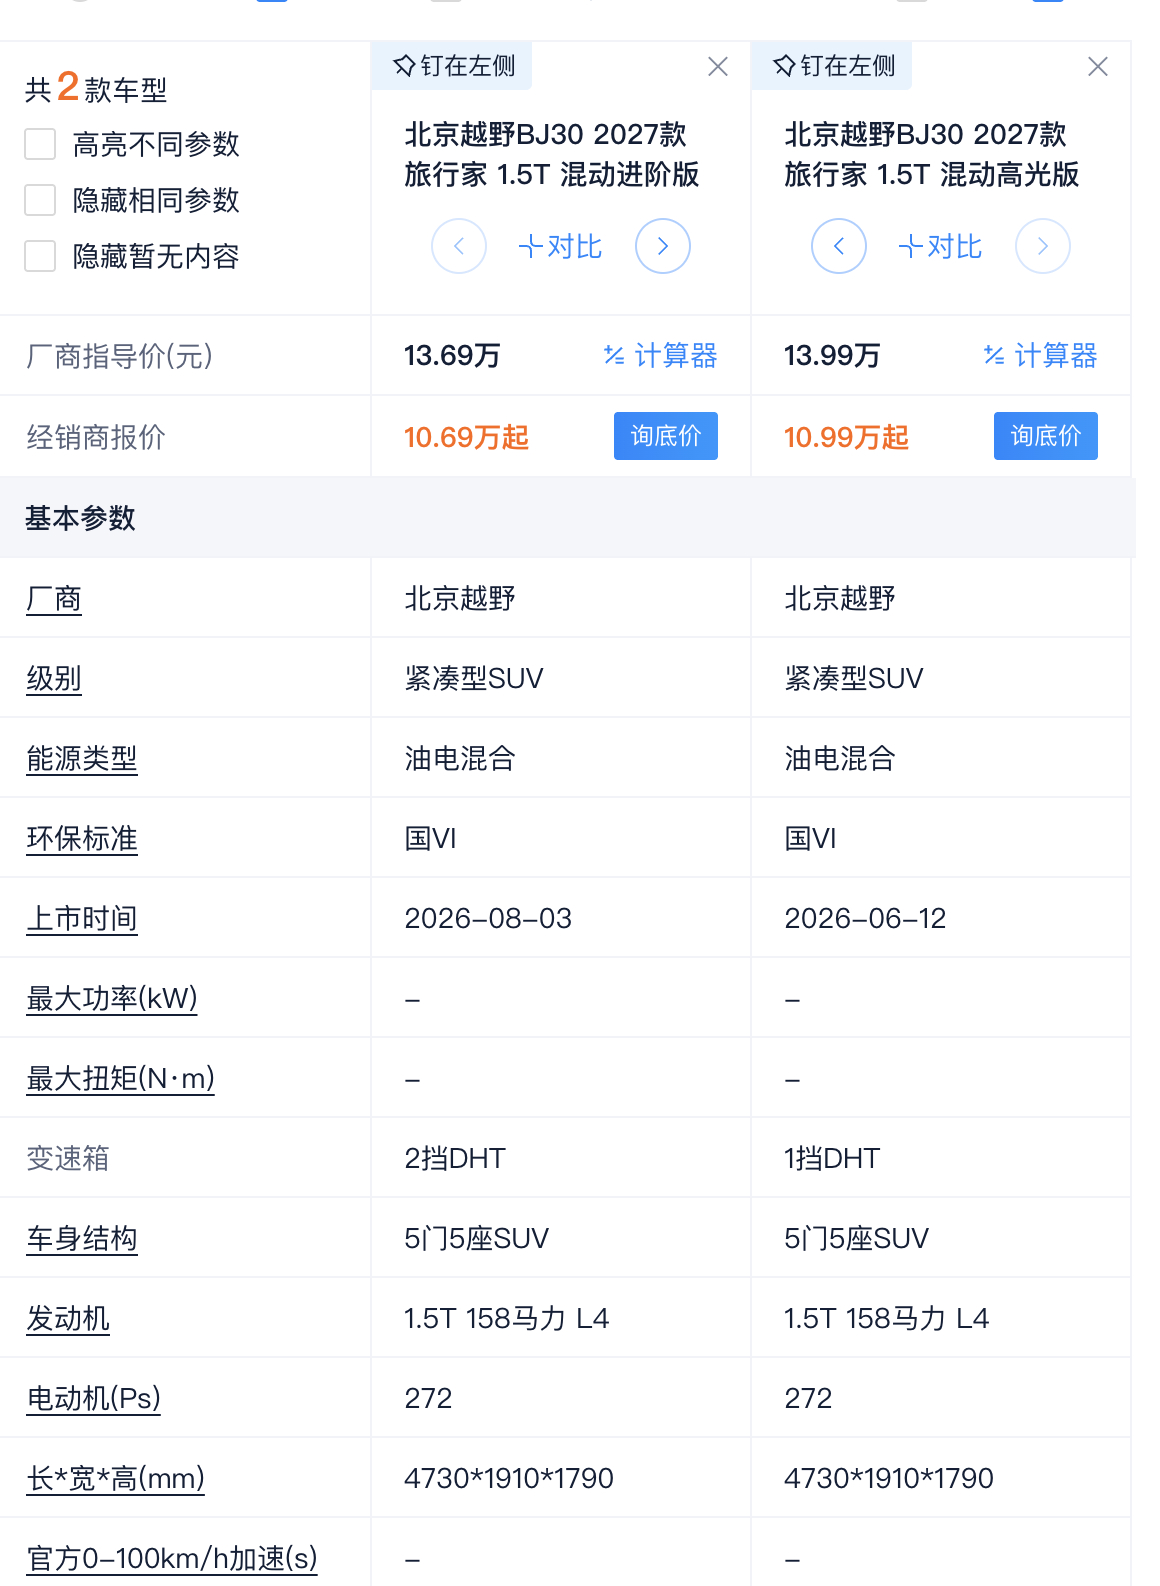Open 计算器 for the 13.69万 model

coord(661,355)
